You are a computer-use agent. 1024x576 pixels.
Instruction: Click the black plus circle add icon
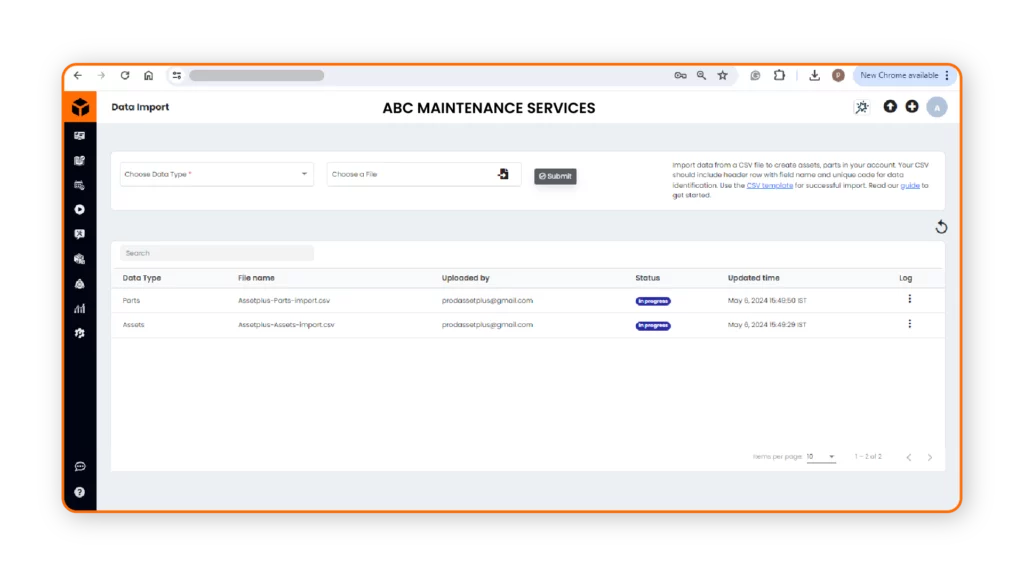tap(912, 106)
